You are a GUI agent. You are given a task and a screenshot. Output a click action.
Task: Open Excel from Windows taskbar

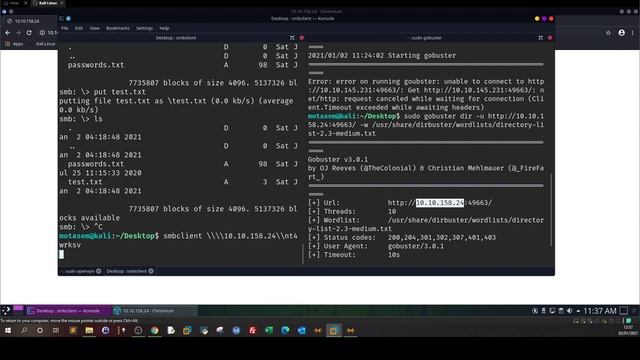pos(269,330)
